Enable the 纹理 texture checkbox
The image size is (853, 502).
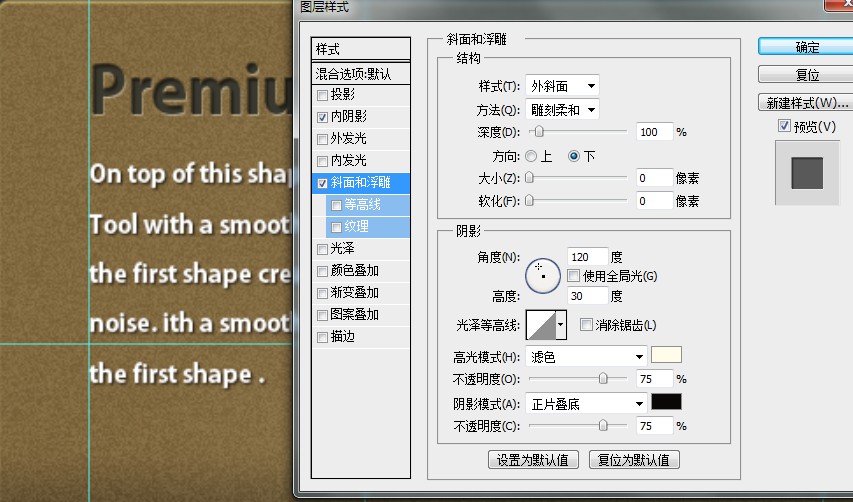click(336, 227)
